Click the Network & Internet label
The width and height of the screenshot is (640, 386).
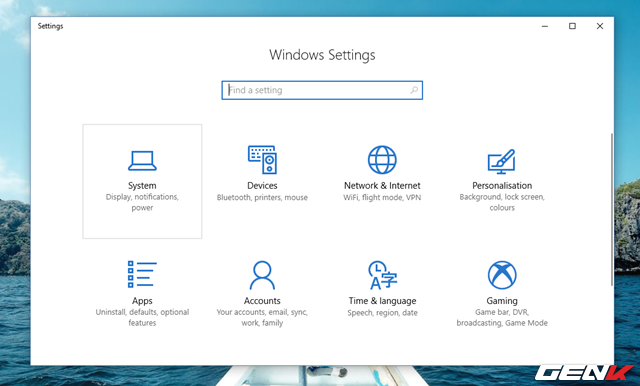382,186
